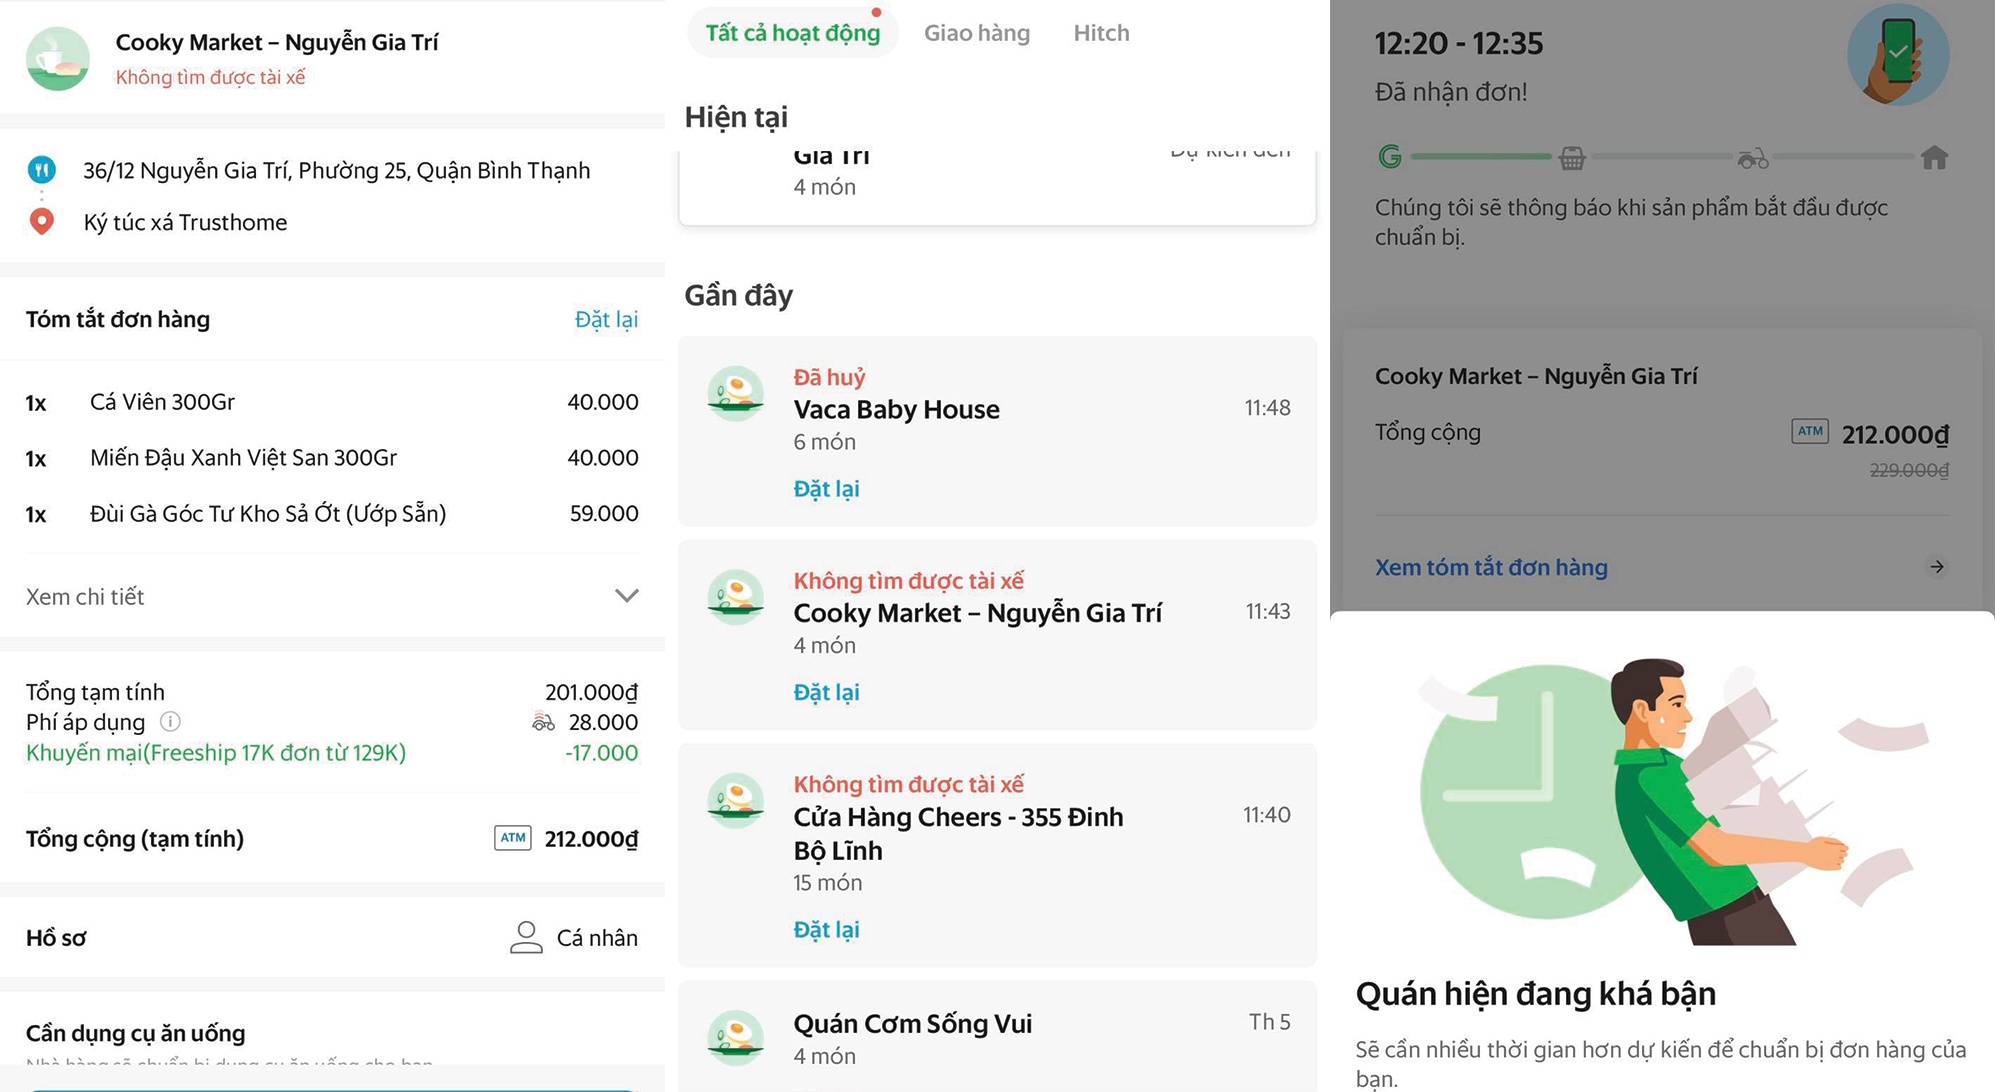Click the ATM payment icon near Tổng cộng (tạm tính)
This screenshot has width=1995, height=1092.
pos(513,838)
